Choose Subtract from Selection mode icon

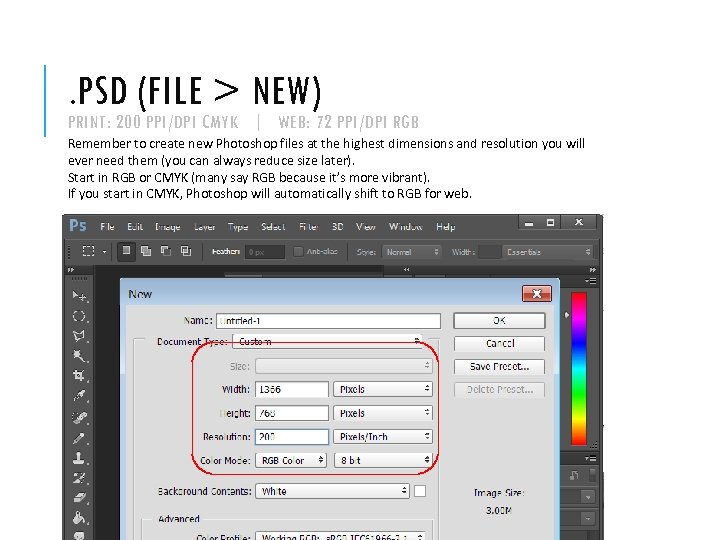point(166,251)
